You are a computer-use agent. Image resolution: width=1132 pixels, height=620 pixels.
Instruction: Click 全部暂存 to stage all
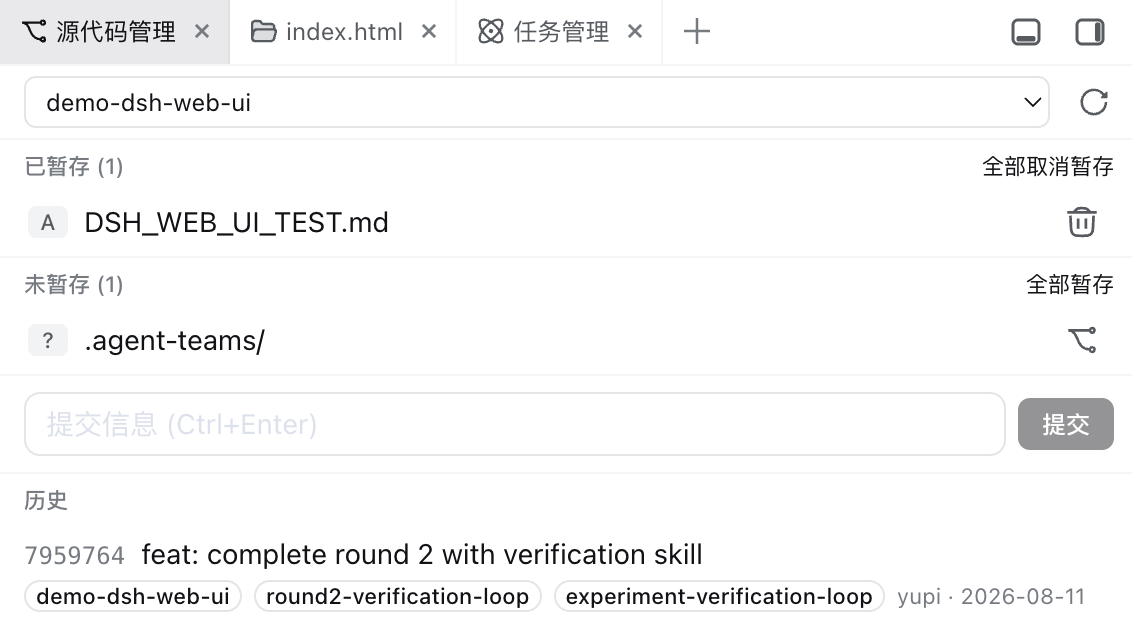click(x=1070, y=284)
